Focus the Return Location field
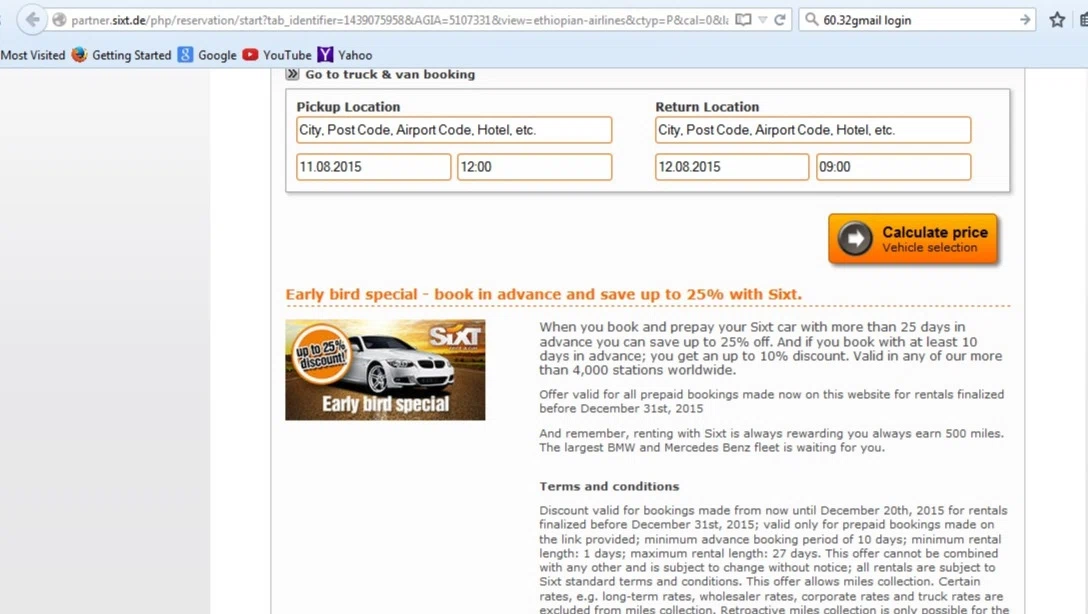1088x614 pixels. (813, 130)
